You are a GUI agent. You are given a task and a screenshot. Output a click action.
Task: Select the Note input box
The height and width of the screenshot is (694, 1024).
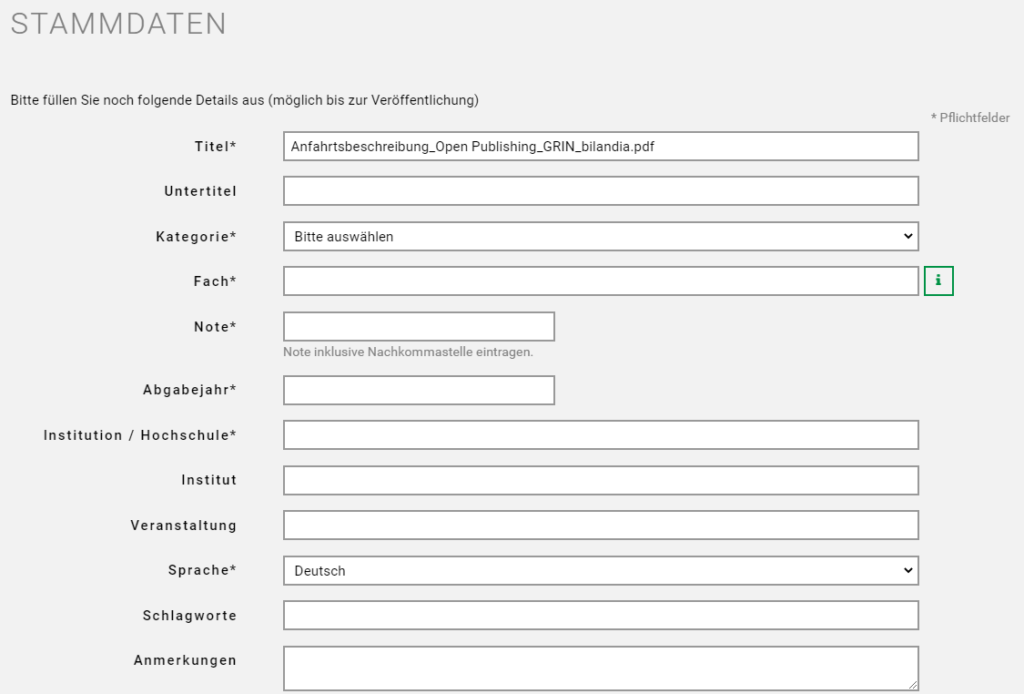click(x=419, y=326)
